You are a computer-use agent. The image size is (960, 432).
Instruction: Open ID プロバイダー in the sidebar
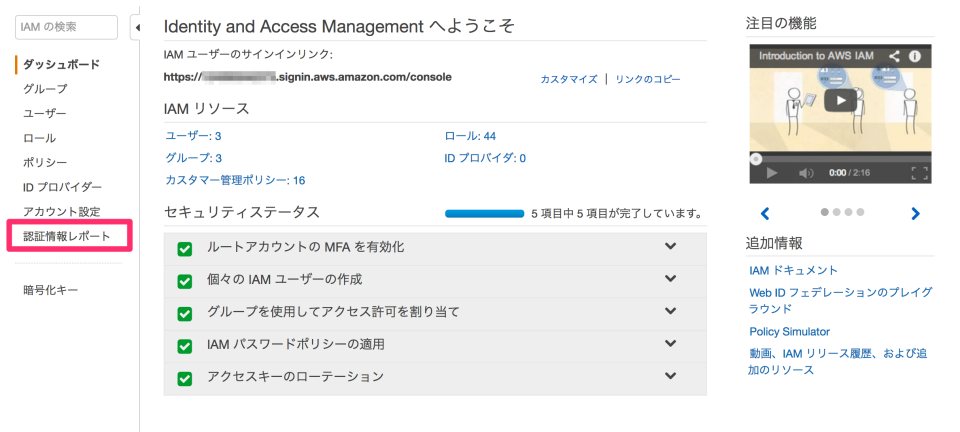pyautogui.click(x=62, y=187)
